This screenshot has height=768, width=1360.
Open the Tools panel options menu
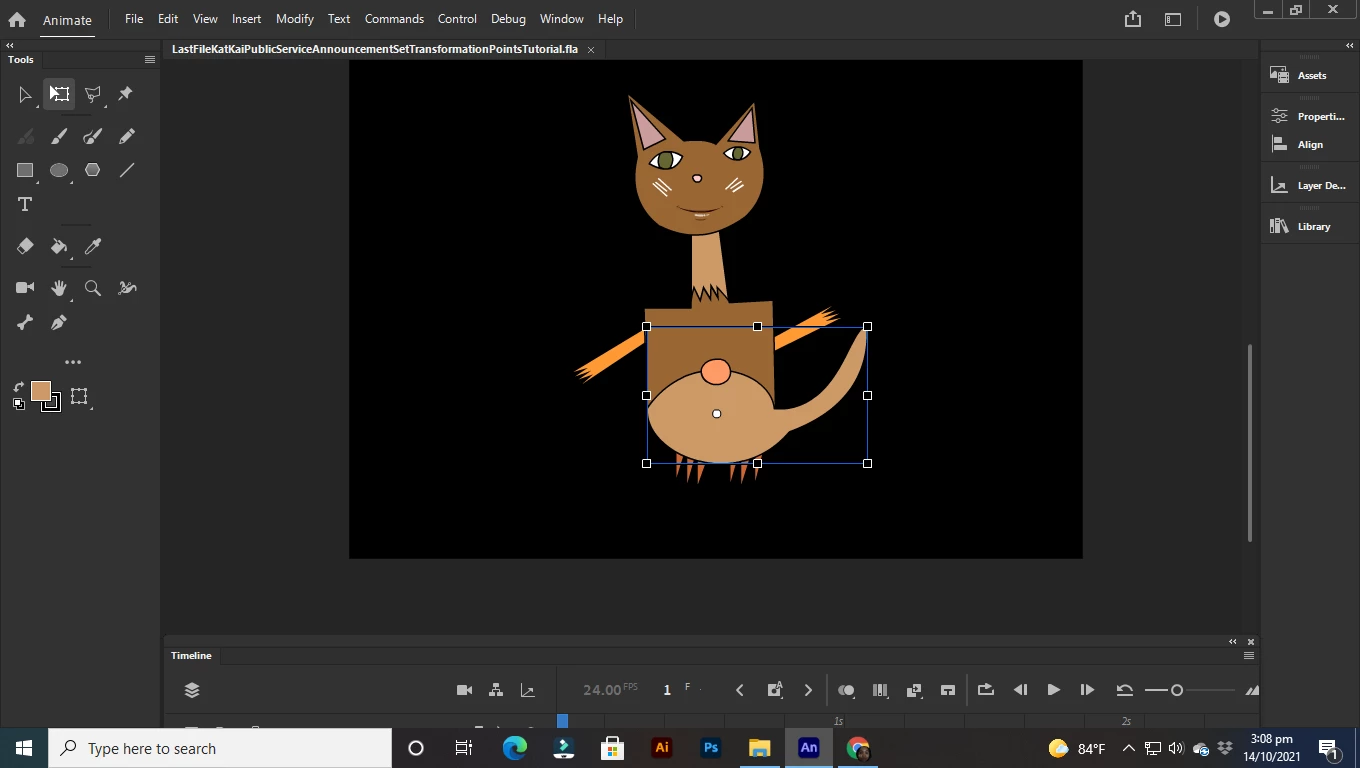click(x=150, y=60)
